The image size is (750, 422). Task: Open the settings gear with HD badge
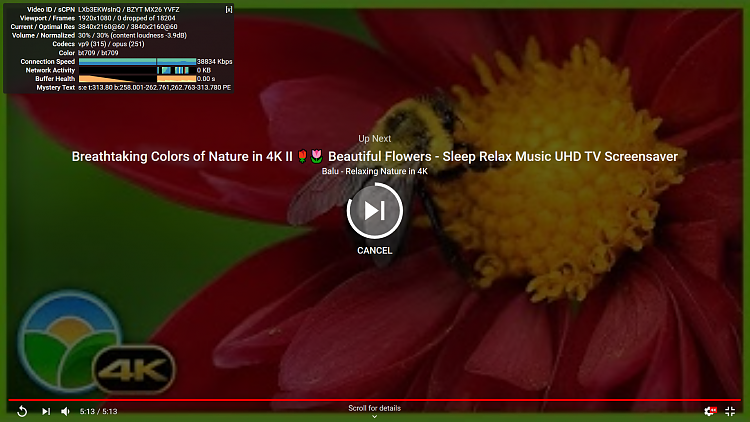pyautogui.click(x=710, y=411)
